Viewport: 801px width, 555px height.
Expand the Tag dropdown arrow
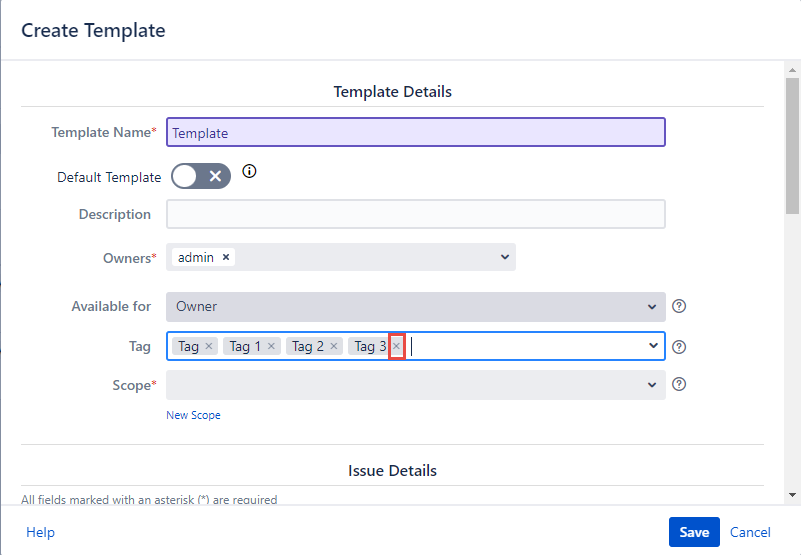[x=653, y=346]
